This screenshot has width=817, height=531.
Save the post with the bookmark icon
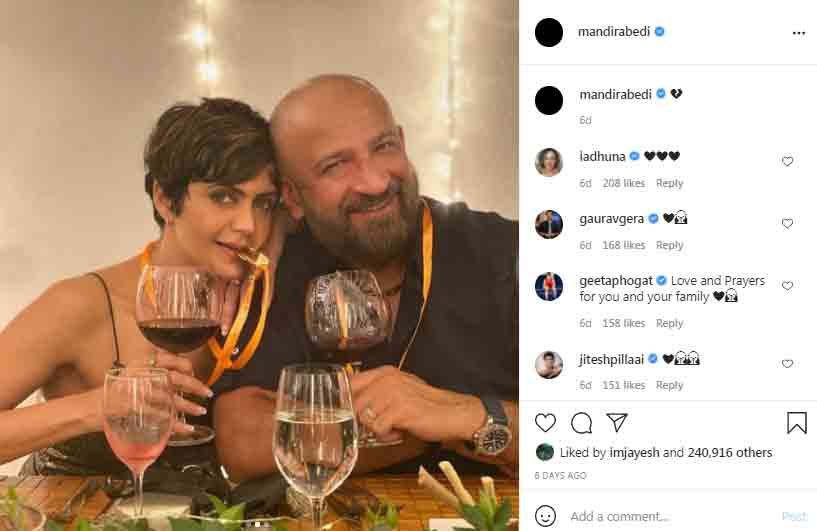tap(797, 423)
